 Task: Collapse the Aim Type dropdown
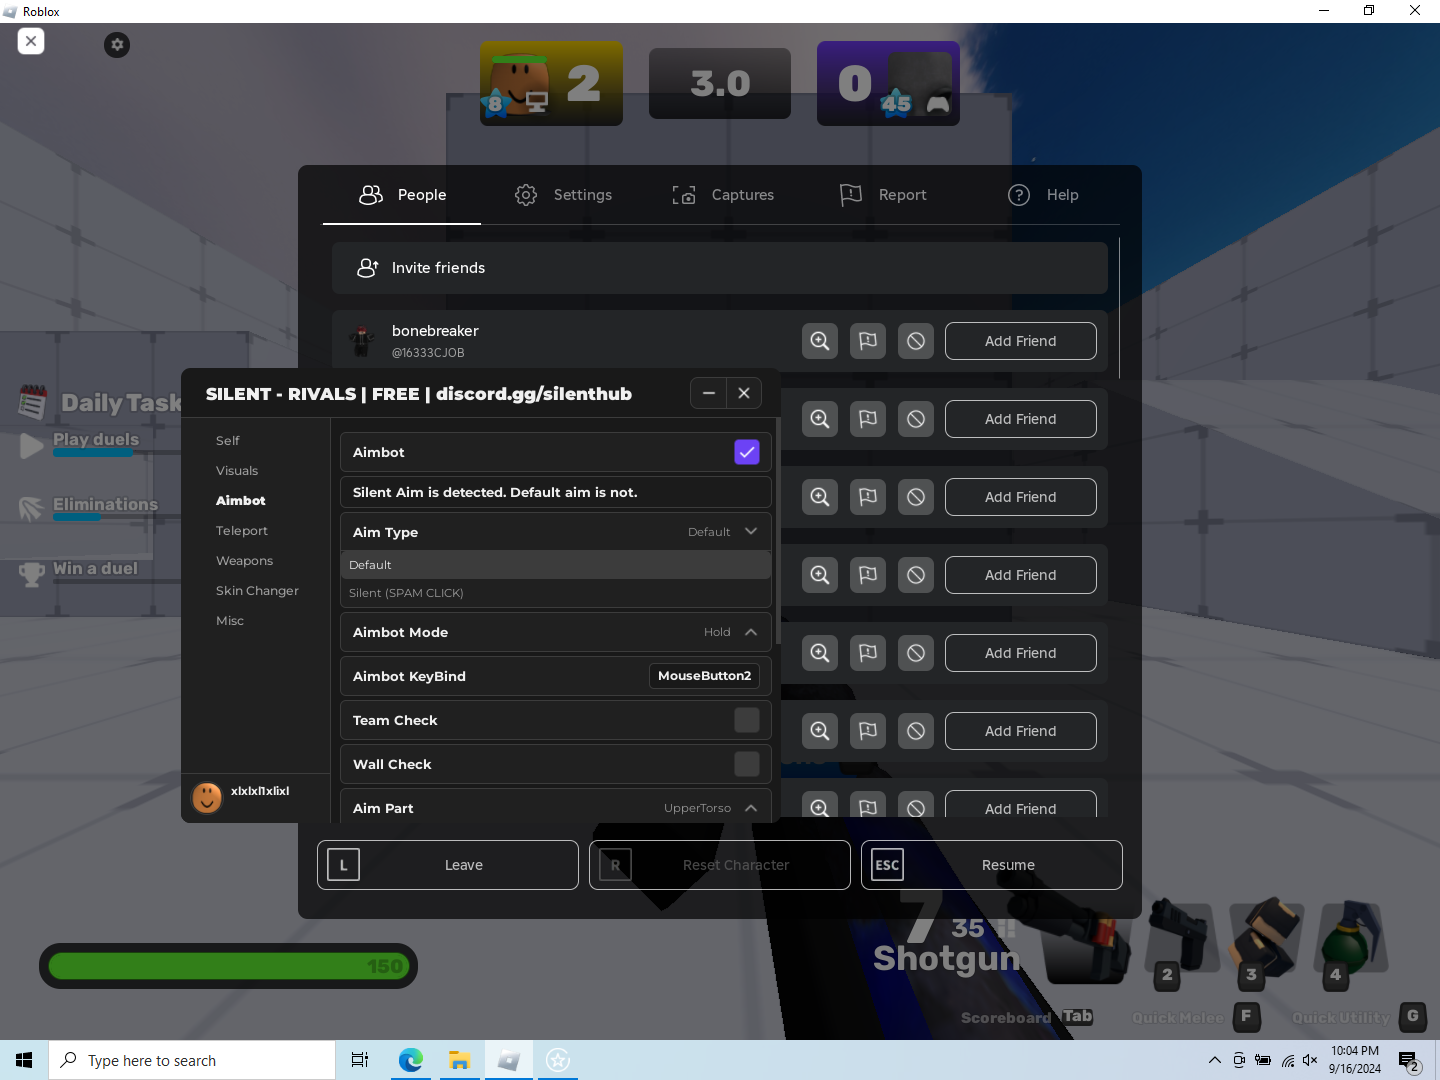tap(751, 532)
